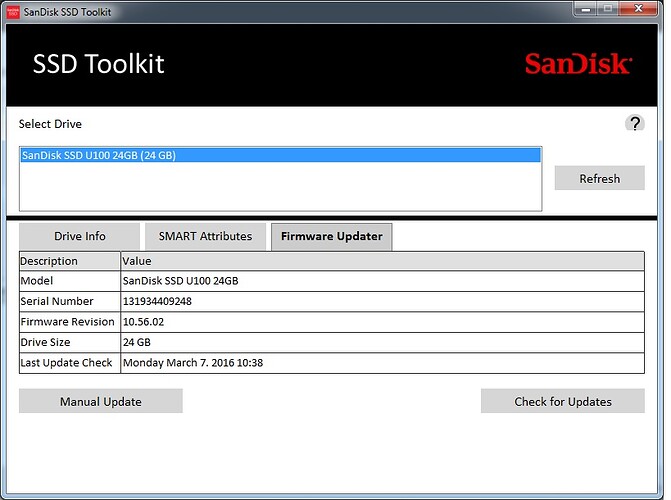Select serial number 131934409248

(157, 301)
